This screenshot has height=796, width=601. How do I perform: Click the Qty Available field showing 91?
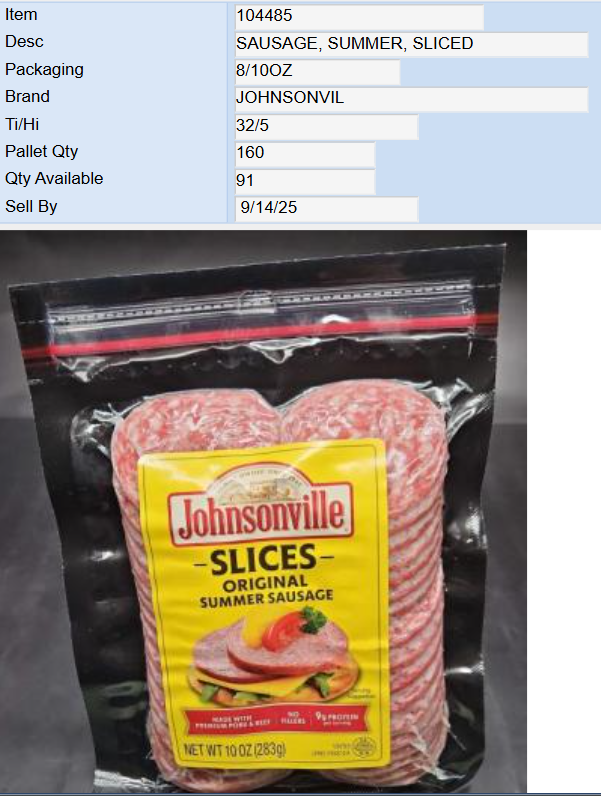305,181
